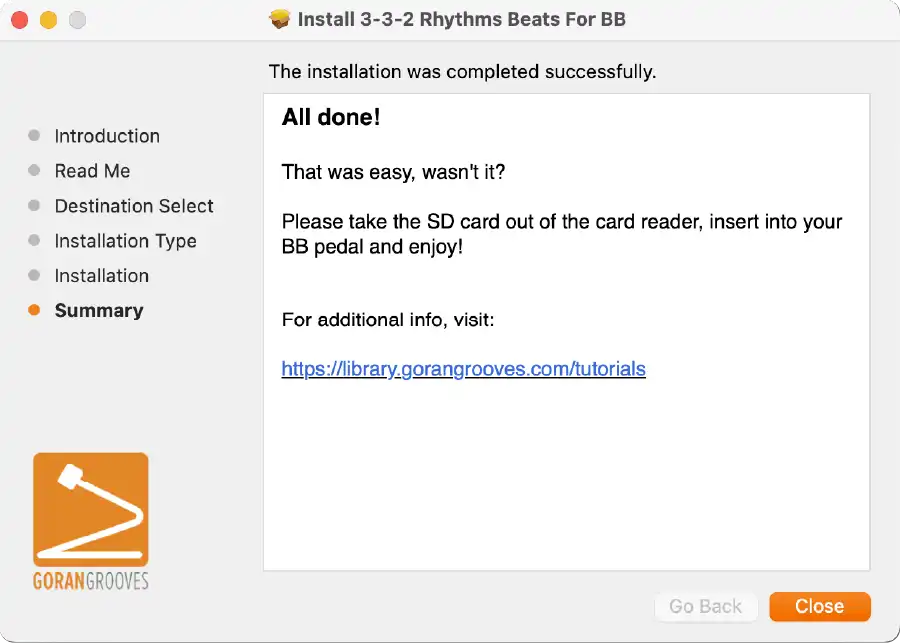
Task: Select the Summary step in sidebar
Action: [99, 311]
